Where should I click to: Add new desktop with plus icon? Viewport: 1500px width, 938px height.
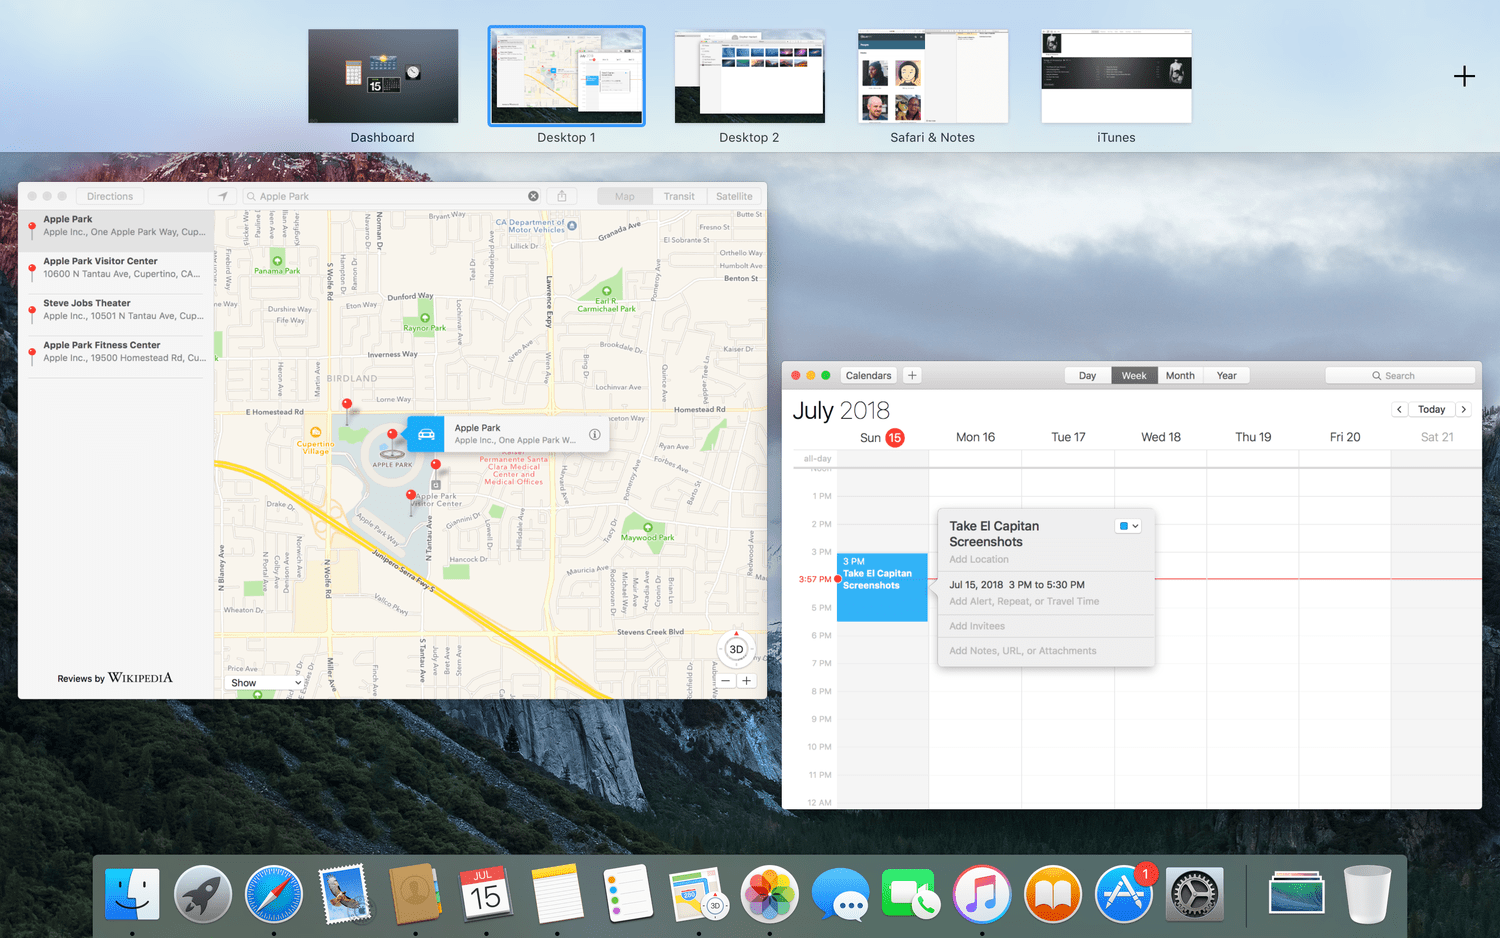point(1464,76)
